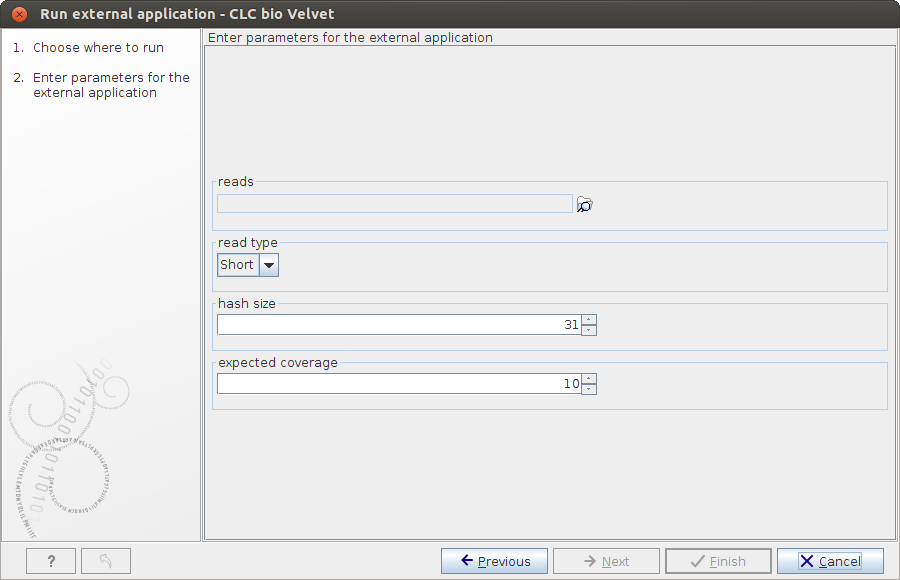Click the X icon inside Cancel
The height and width of the screenshot is (580, 900).
tap(808, 560)
